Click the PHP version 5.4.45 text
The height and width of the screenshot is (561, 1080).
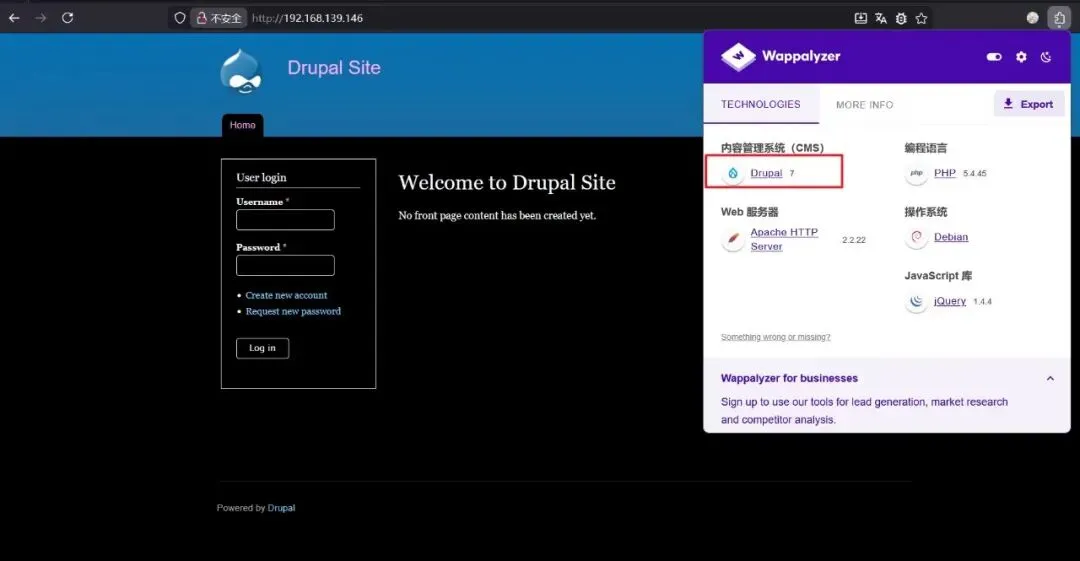pyautogui.click(x=975, y=174)
